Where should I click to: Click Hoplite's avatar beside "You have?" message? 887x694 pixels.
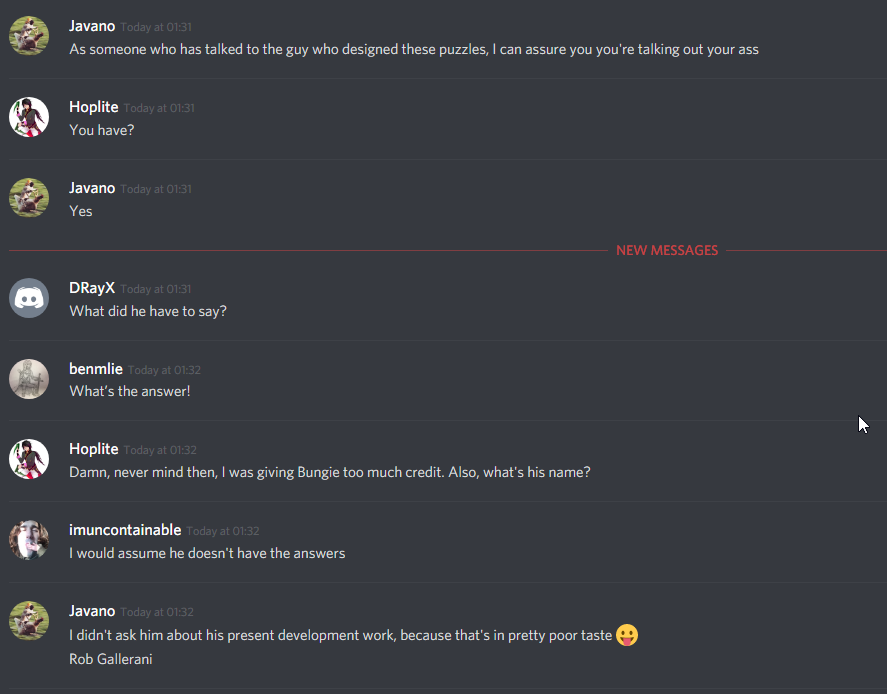pos(29,117)
